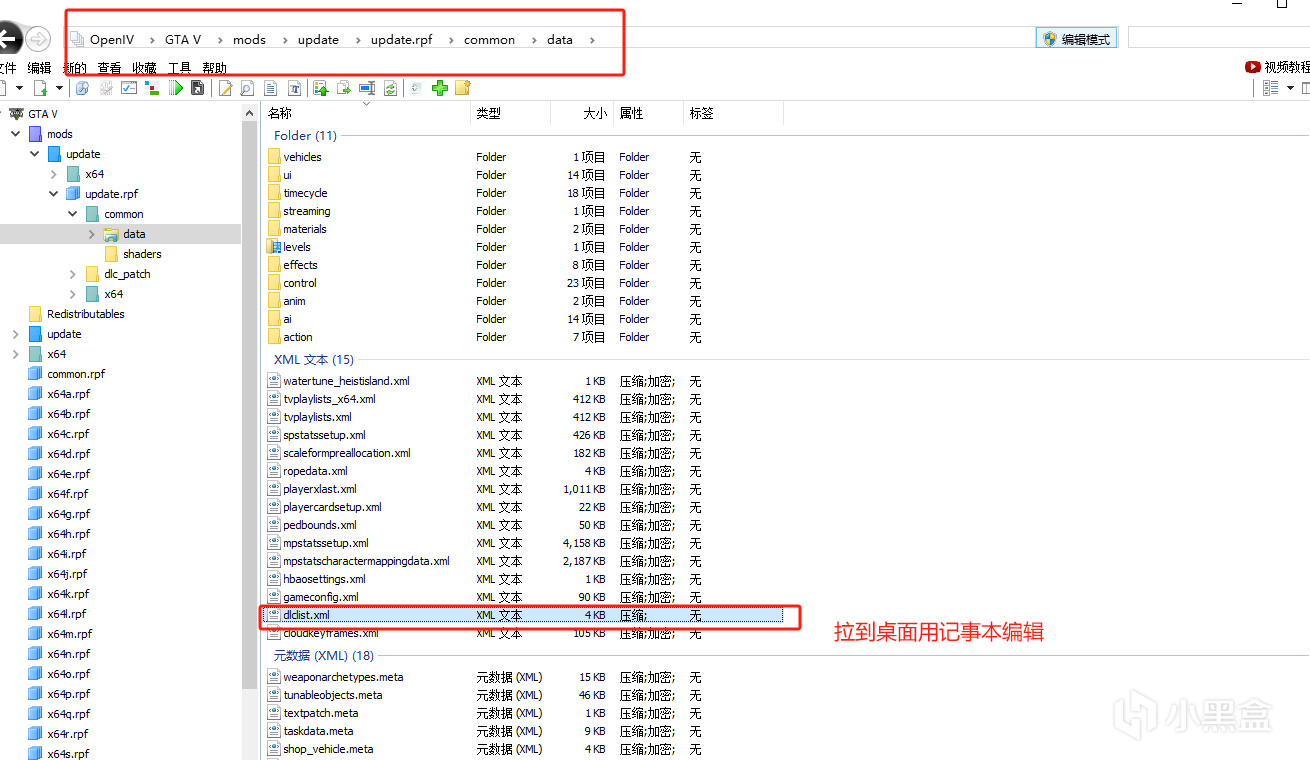Click GTA V in the address breadcrumb
This screenshot has width=1310, height=760.
pyautogui.click(x=183, y=40)
